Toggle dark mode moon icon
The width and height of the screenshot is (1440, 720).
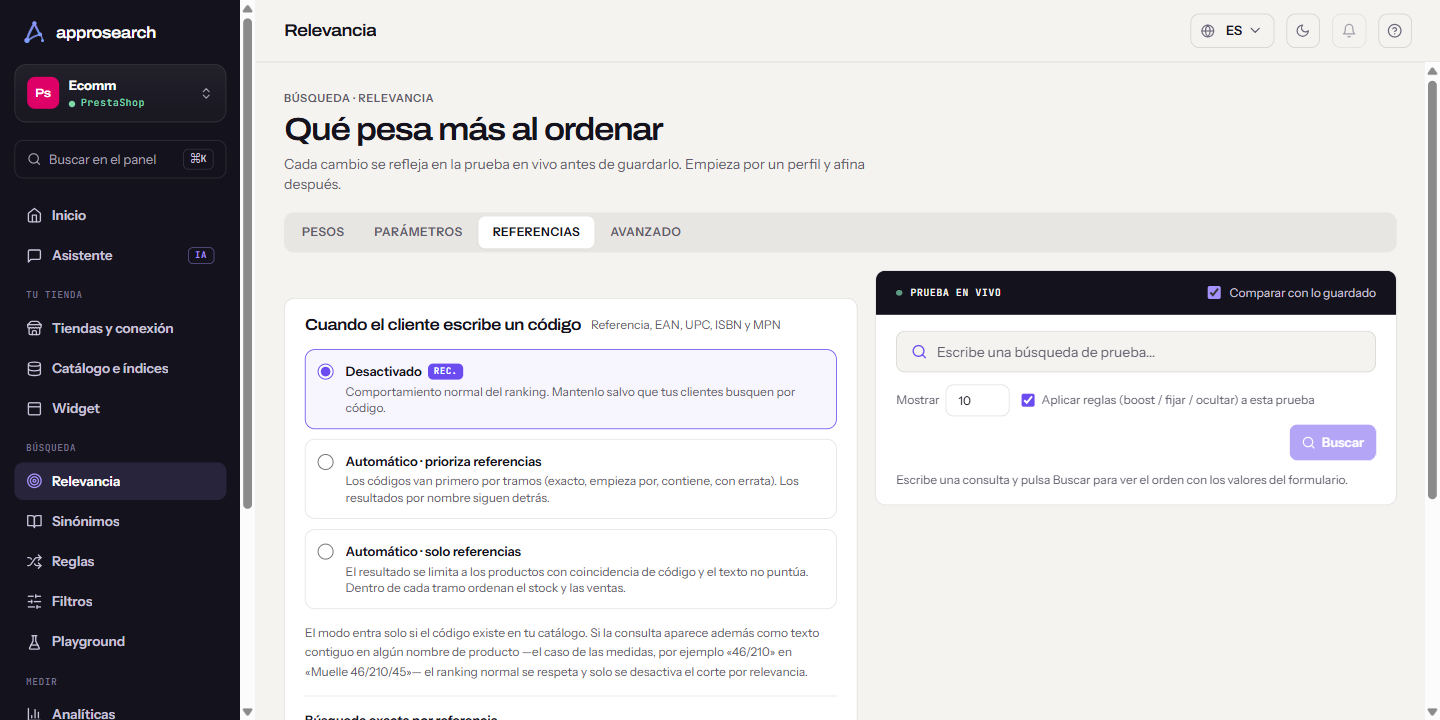(x=1303, y=31)
